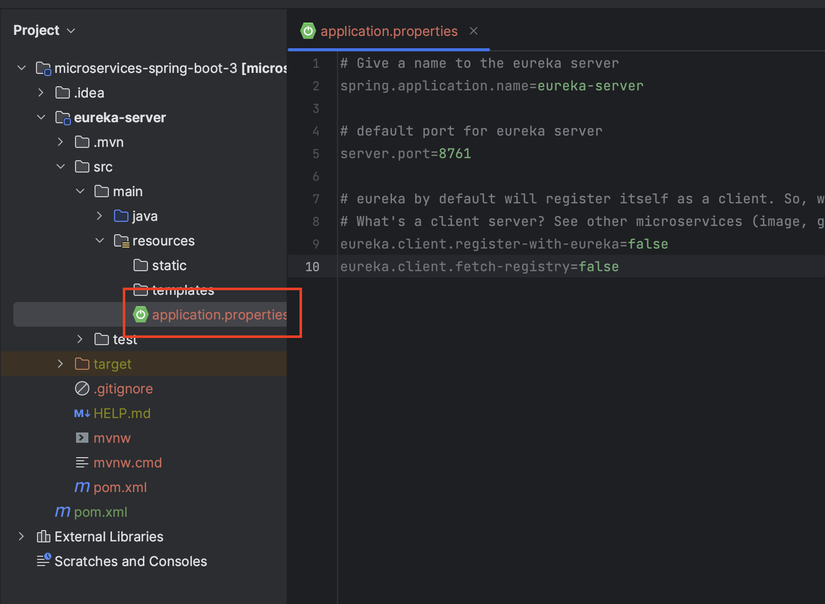Collapse the src directory

[x=59, y=166]
